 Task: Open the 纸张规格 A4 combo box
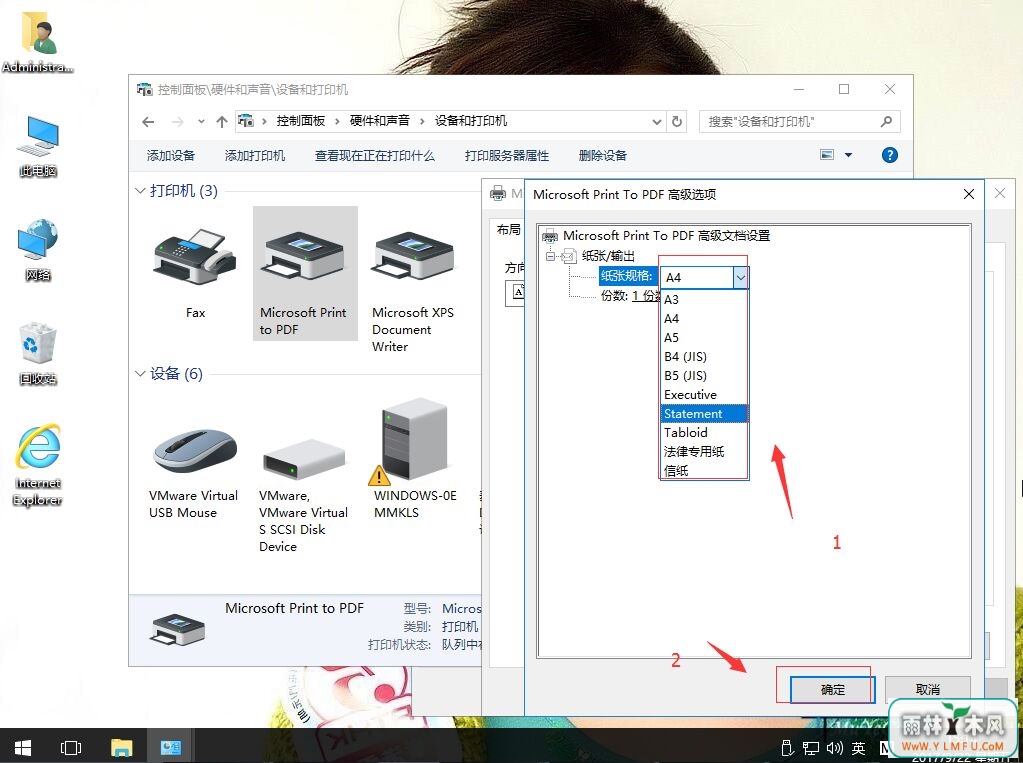[704, 277]
